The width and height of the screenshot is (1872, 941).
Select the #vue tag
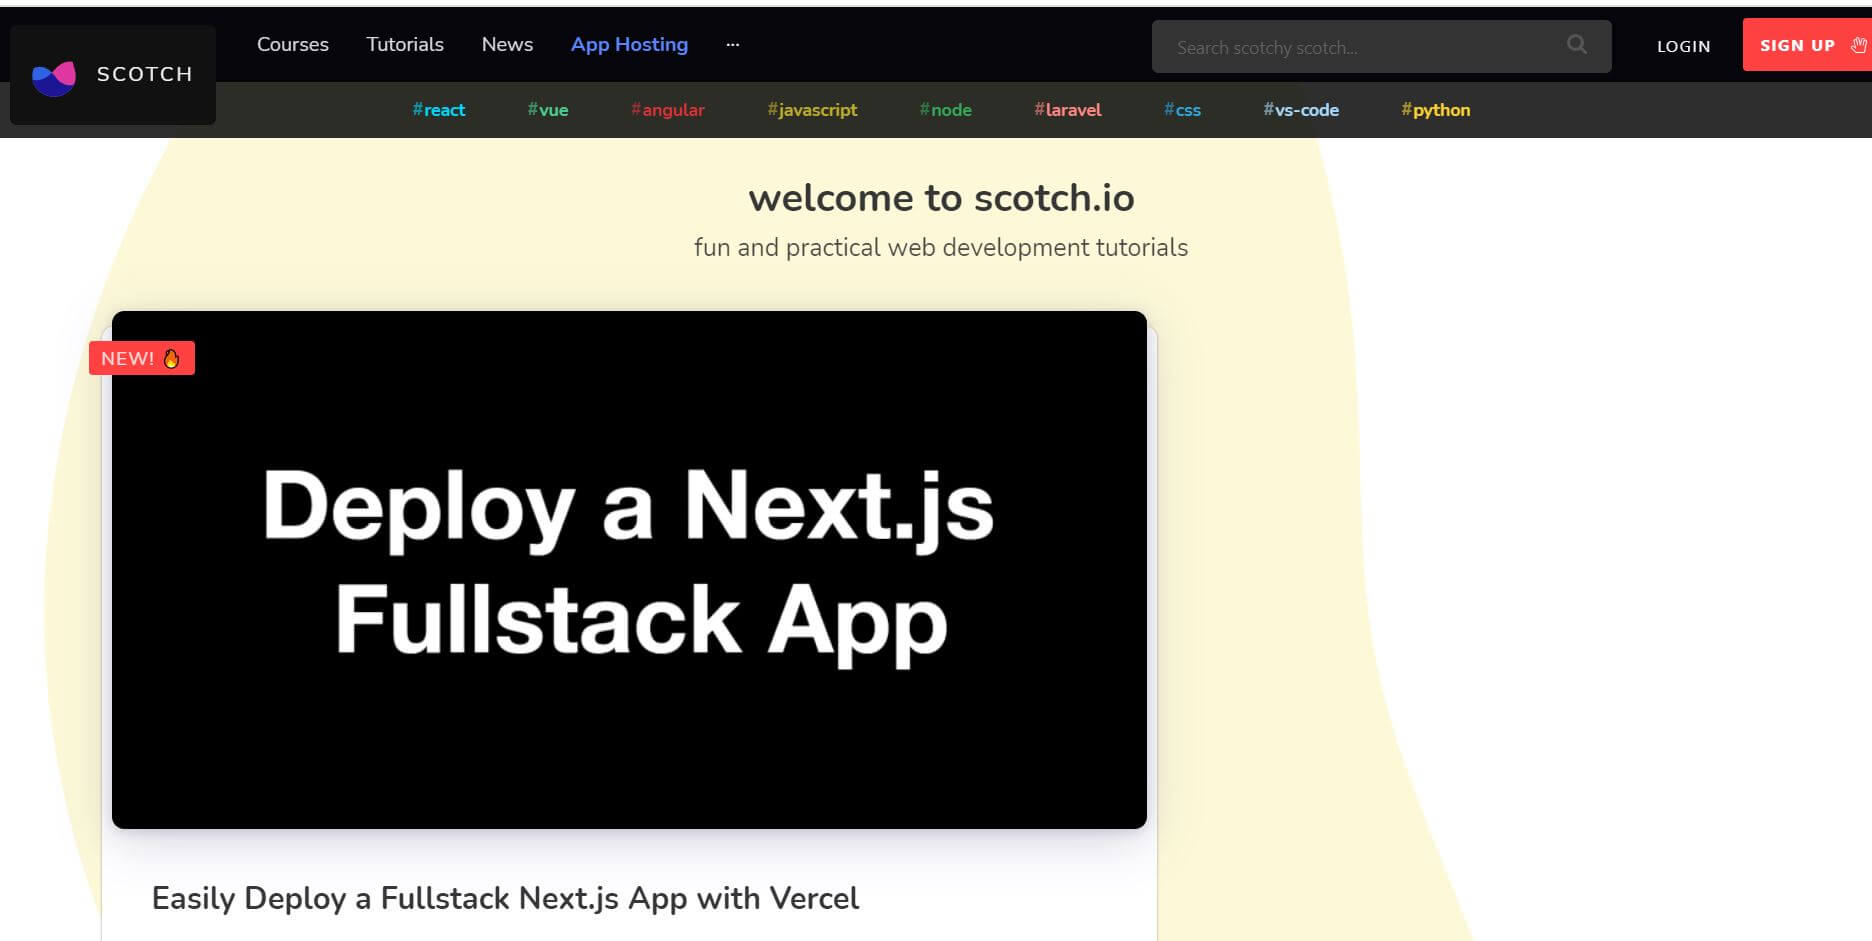(x=548, y=110)
